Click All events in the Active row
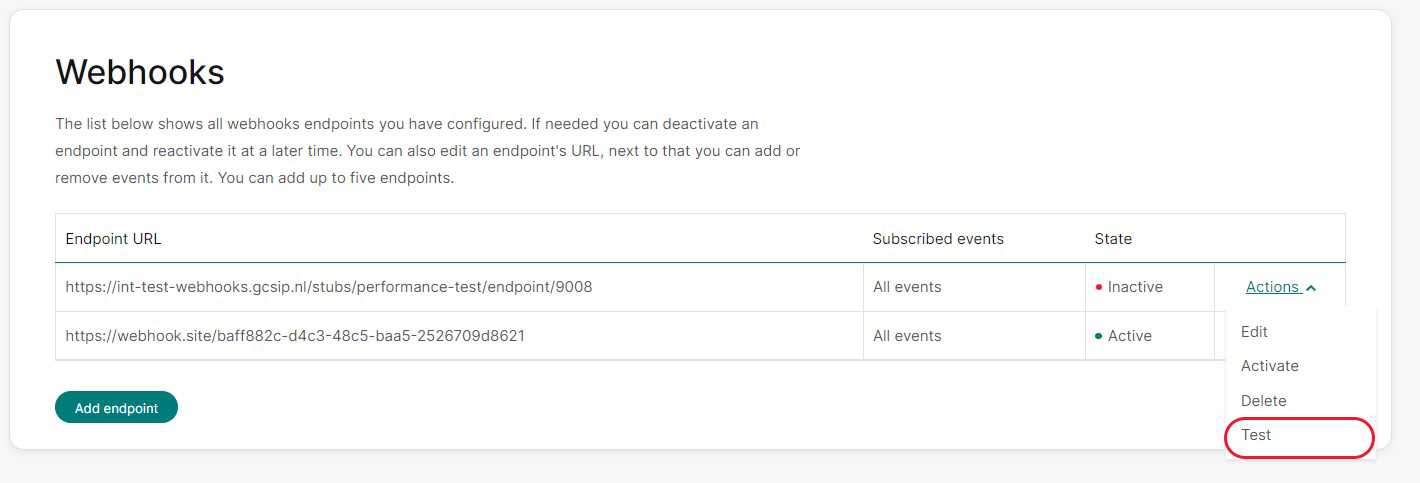1420x483 pixels. (907, 336)
